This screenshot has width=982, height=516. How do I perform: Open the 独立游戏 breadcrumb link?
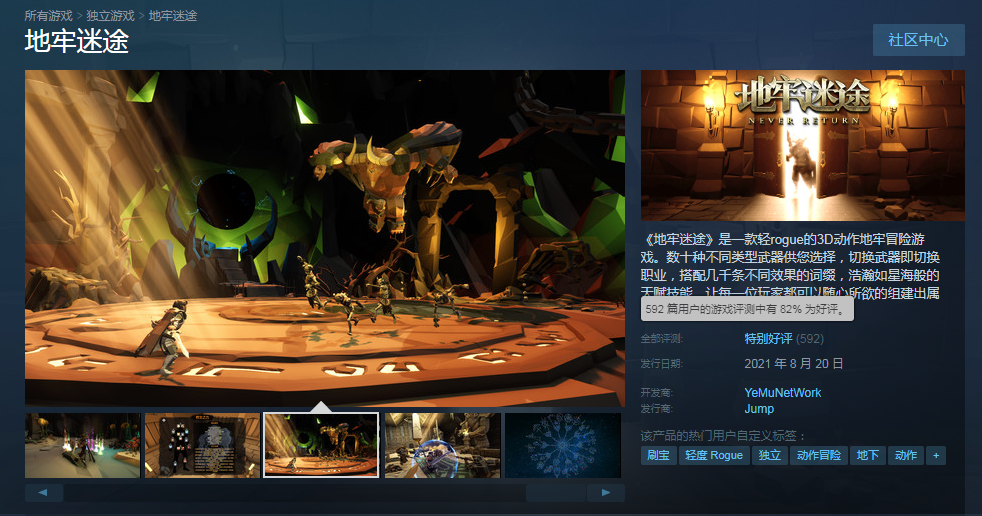coord(110,16)
